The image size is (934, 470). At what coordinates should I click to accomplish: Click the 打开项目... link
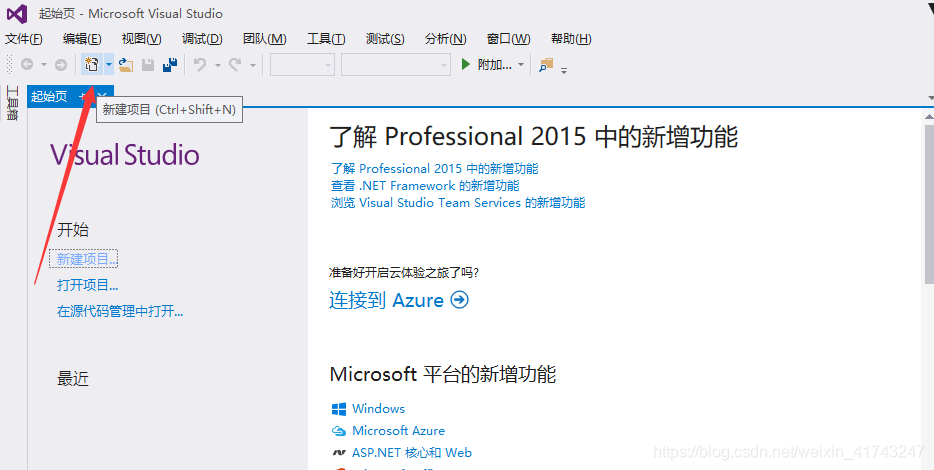88,285
